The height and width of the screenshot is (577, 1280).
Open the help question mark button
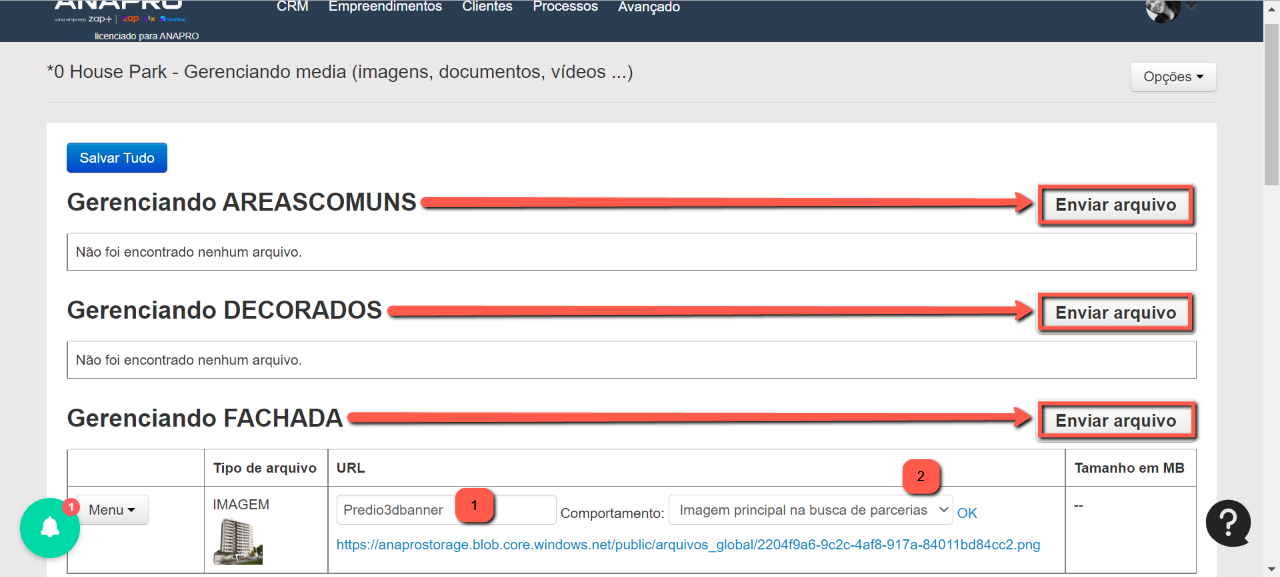click(1229, 522)
